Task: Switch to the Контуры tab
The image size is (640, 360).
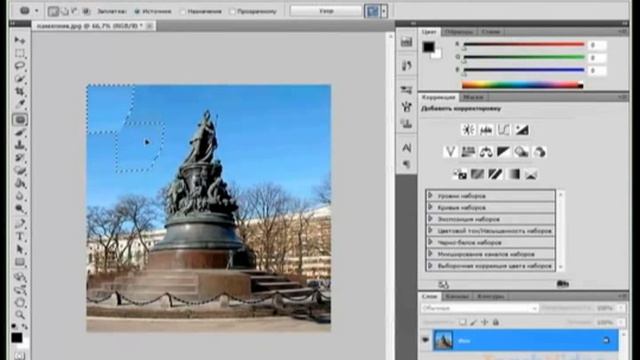Action: coord(491,296)
